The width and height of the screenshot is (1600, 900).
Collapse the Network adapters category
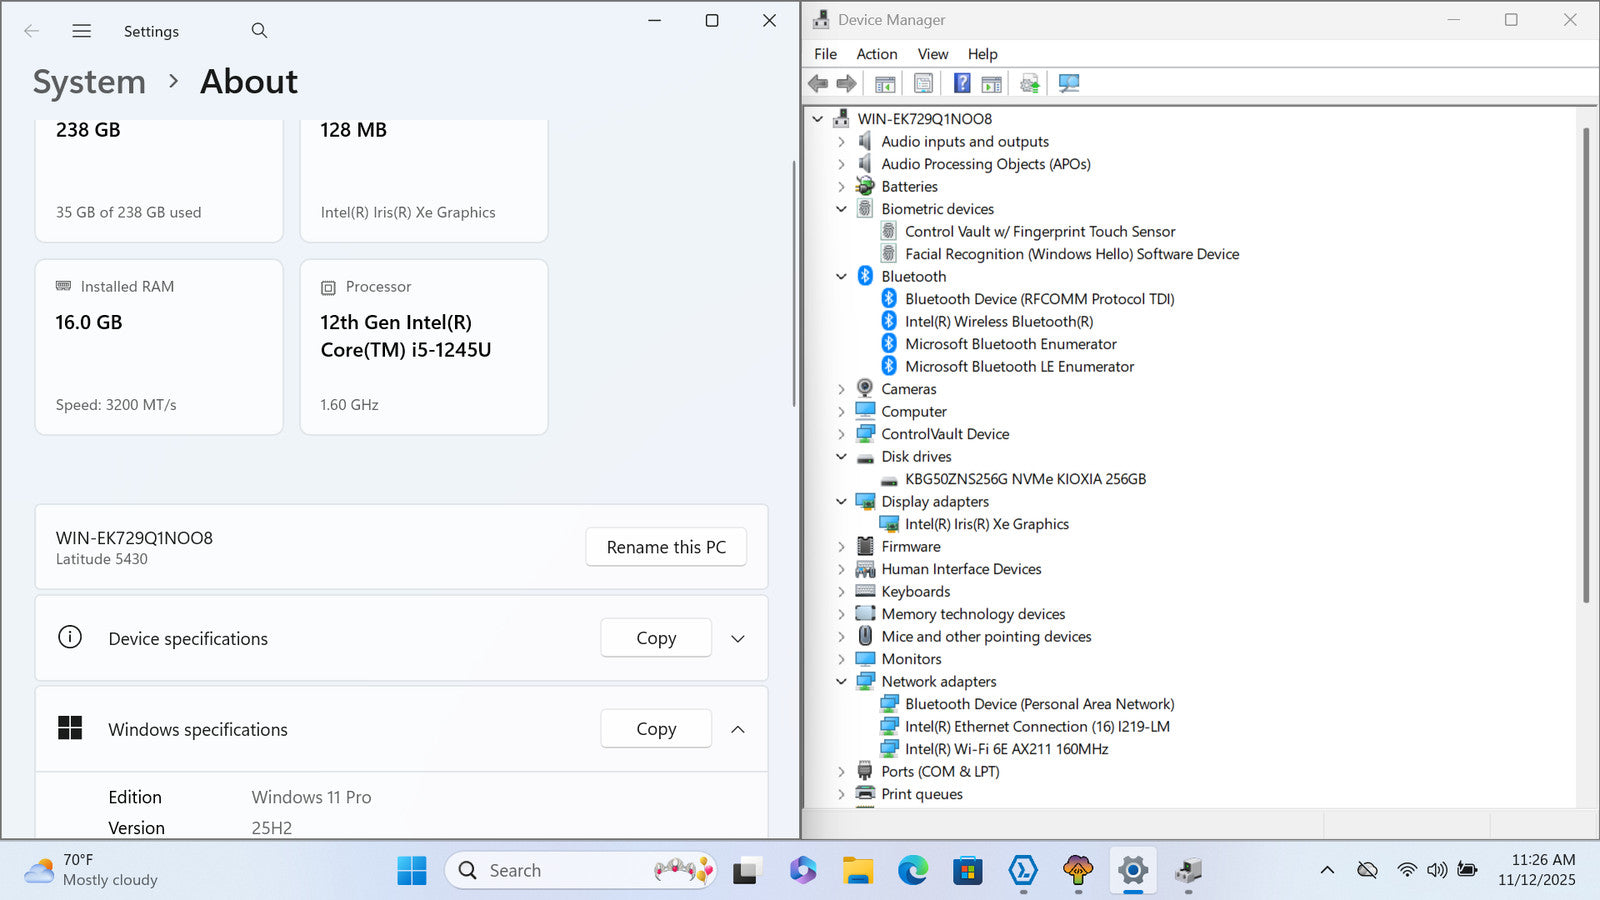point(841,682)
